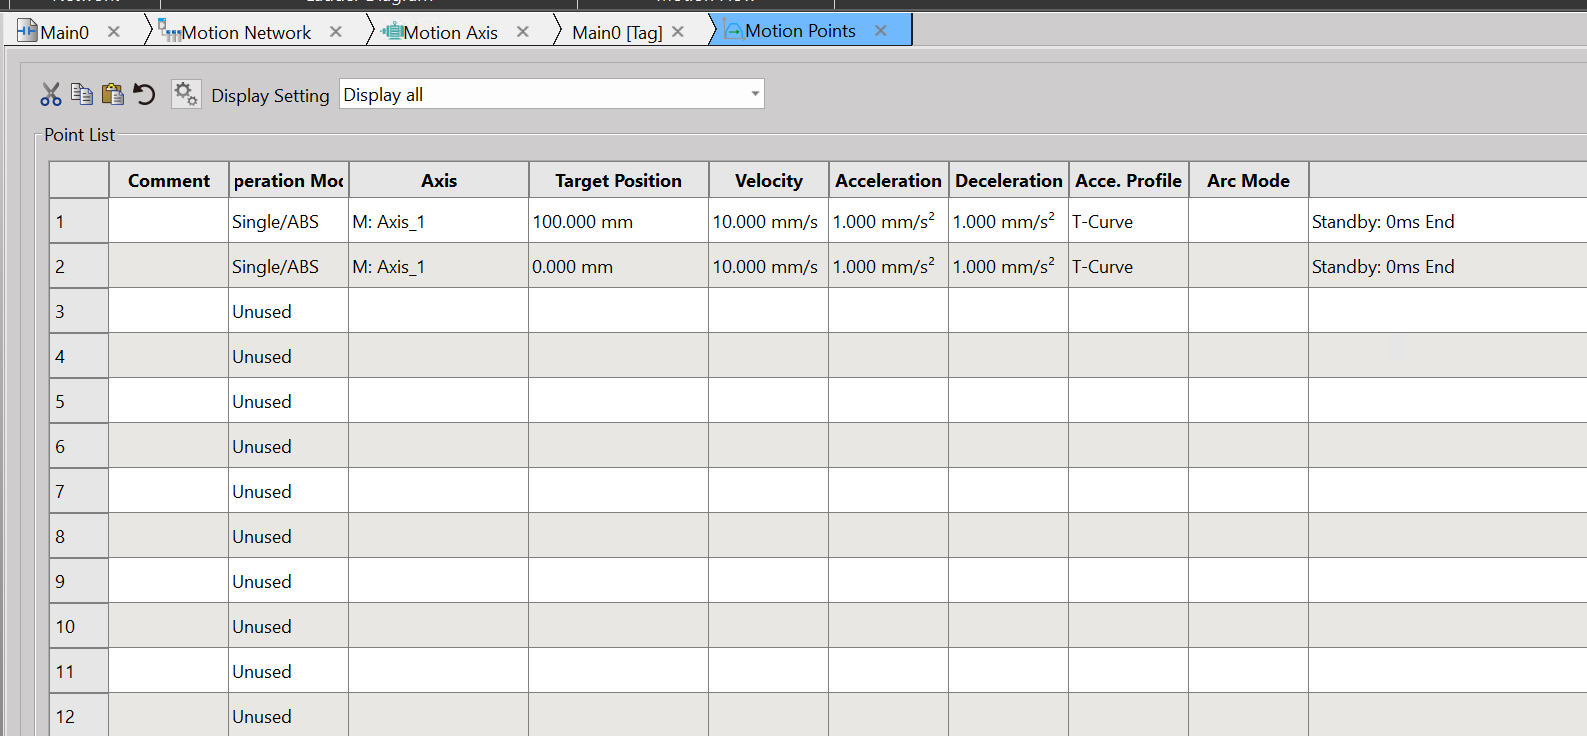Switch to the Main0 tab

coord(64,32)
